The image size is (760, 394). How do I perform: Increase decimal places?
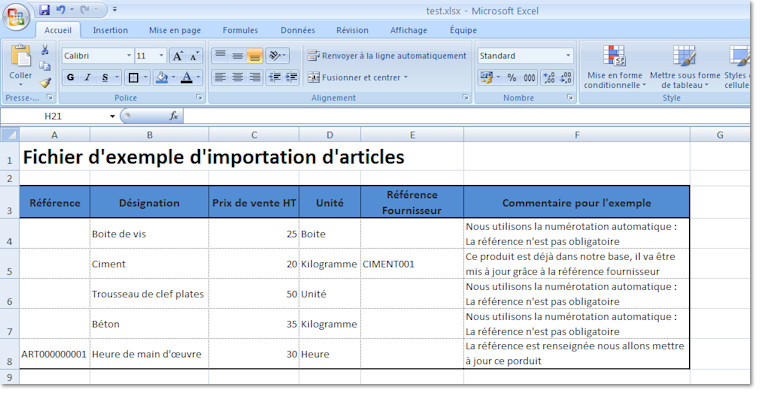(x=549, y=78)
